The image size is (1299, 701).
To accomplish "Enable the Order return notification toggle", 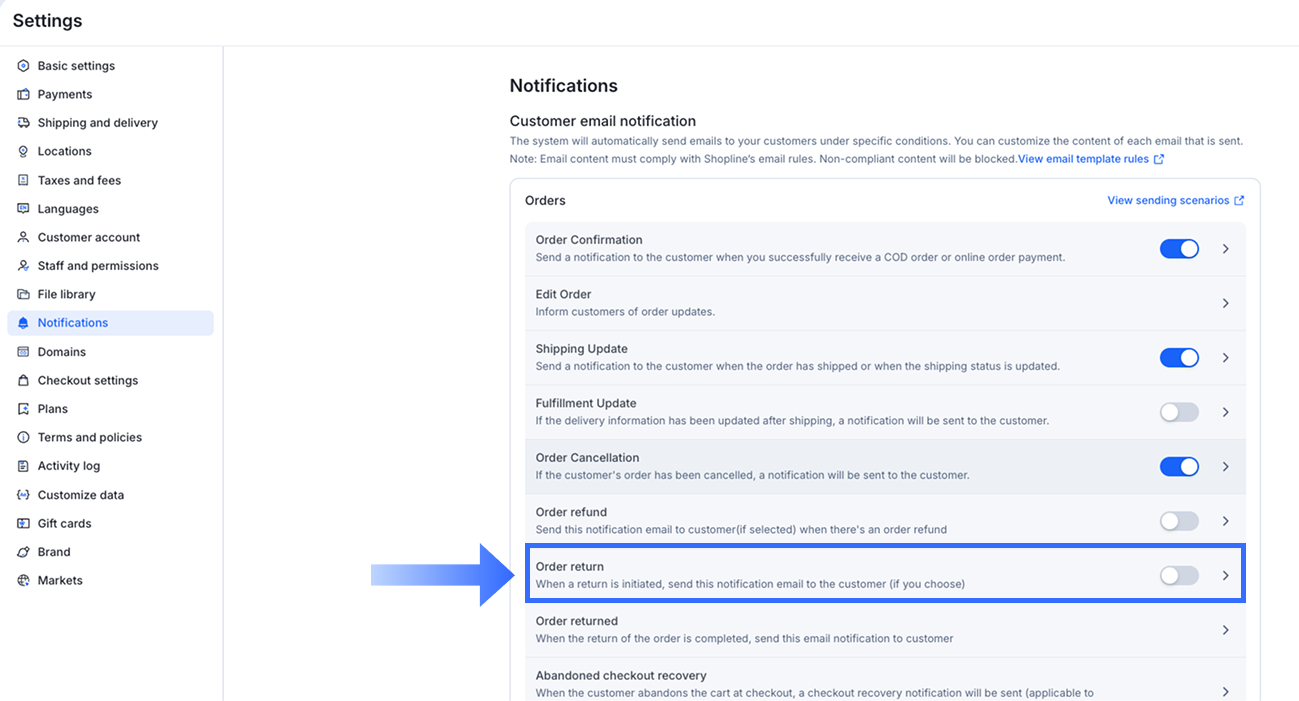I will [1179, 575].
